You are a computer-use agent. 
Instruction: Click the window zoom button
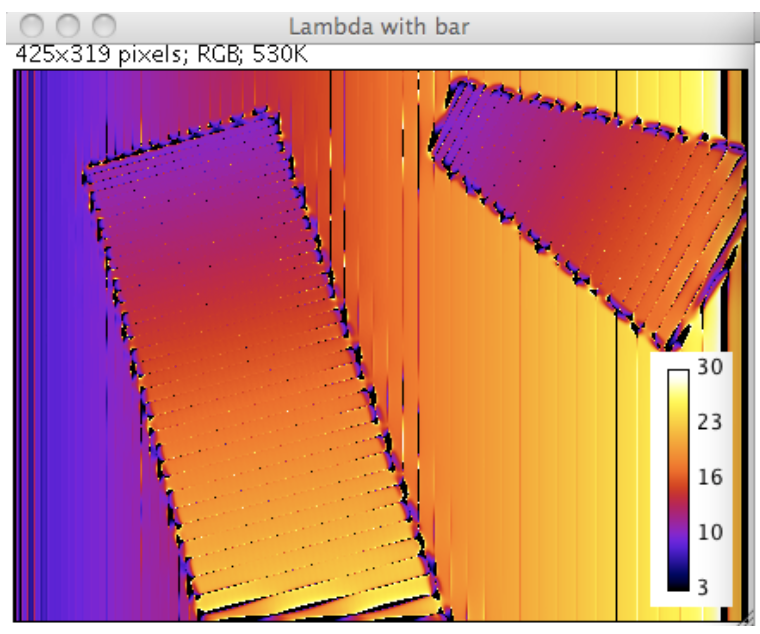(104, 23)
